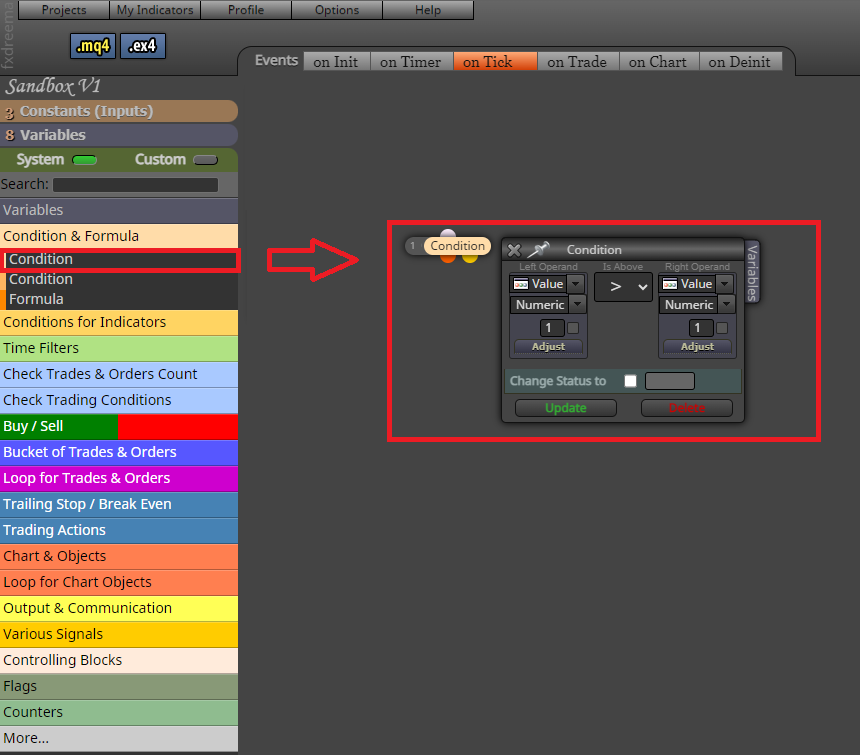Screen dimensions: 860x755
Task: Open Bucket of Trades & Orders category
Action: (x=119, y=452)
